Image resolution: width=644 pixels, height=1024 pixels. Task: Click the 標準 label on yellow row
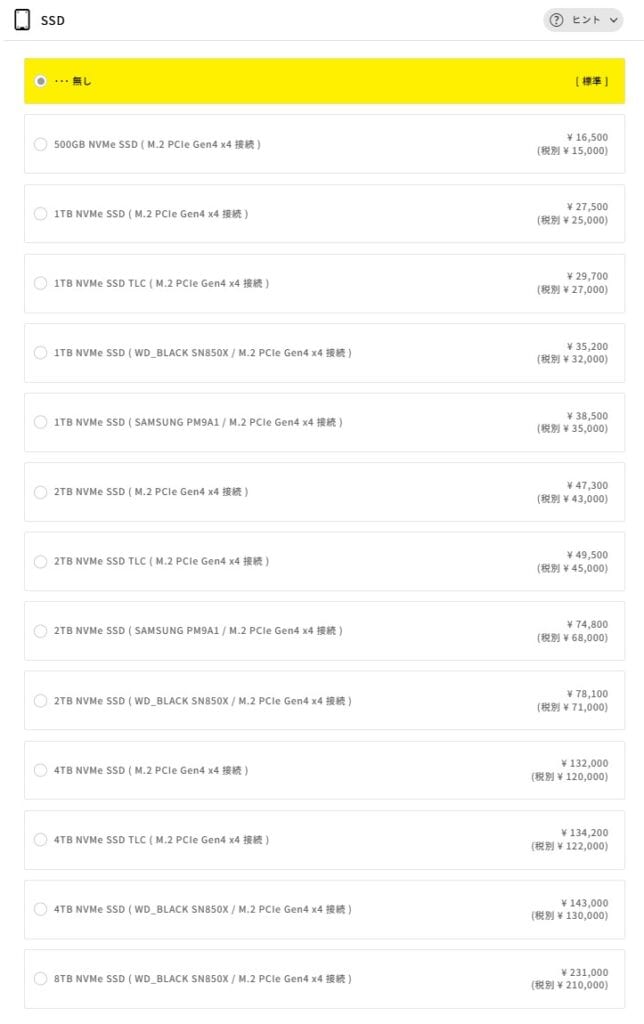pos(592,81)
